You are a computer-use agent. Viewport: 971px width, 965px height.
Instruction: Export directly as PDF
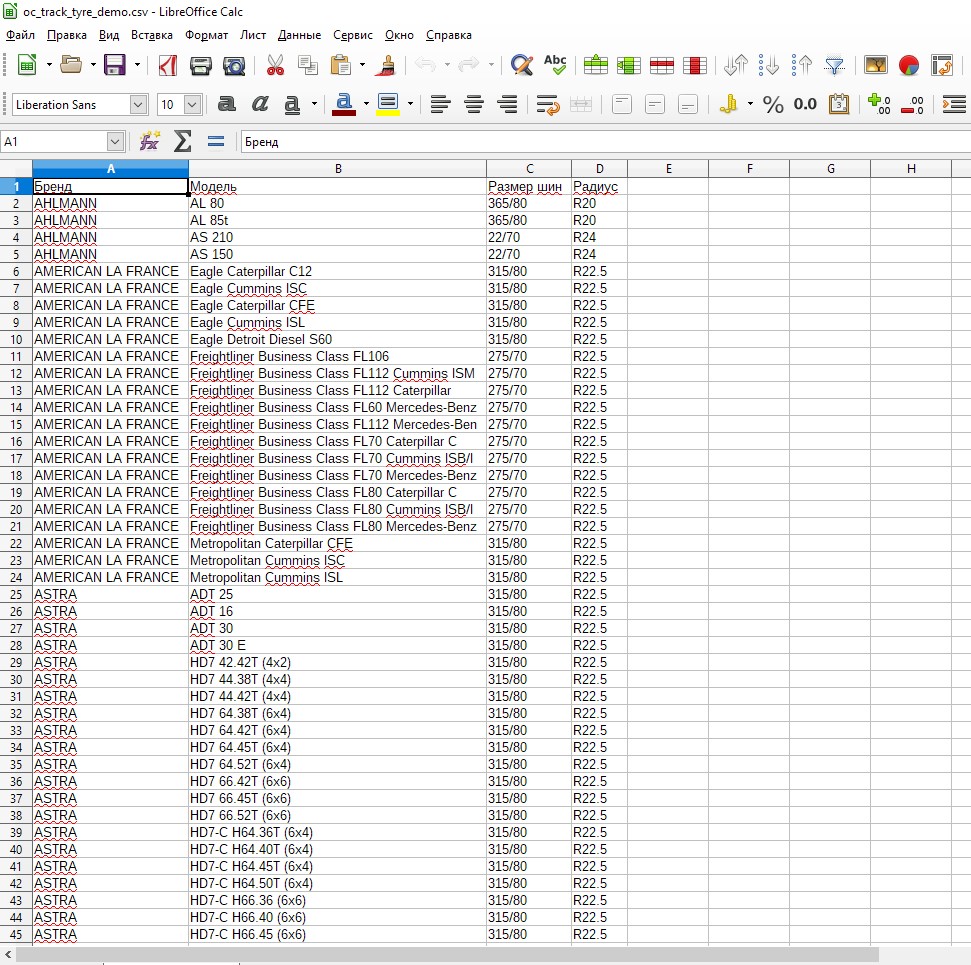coord(168,66)
